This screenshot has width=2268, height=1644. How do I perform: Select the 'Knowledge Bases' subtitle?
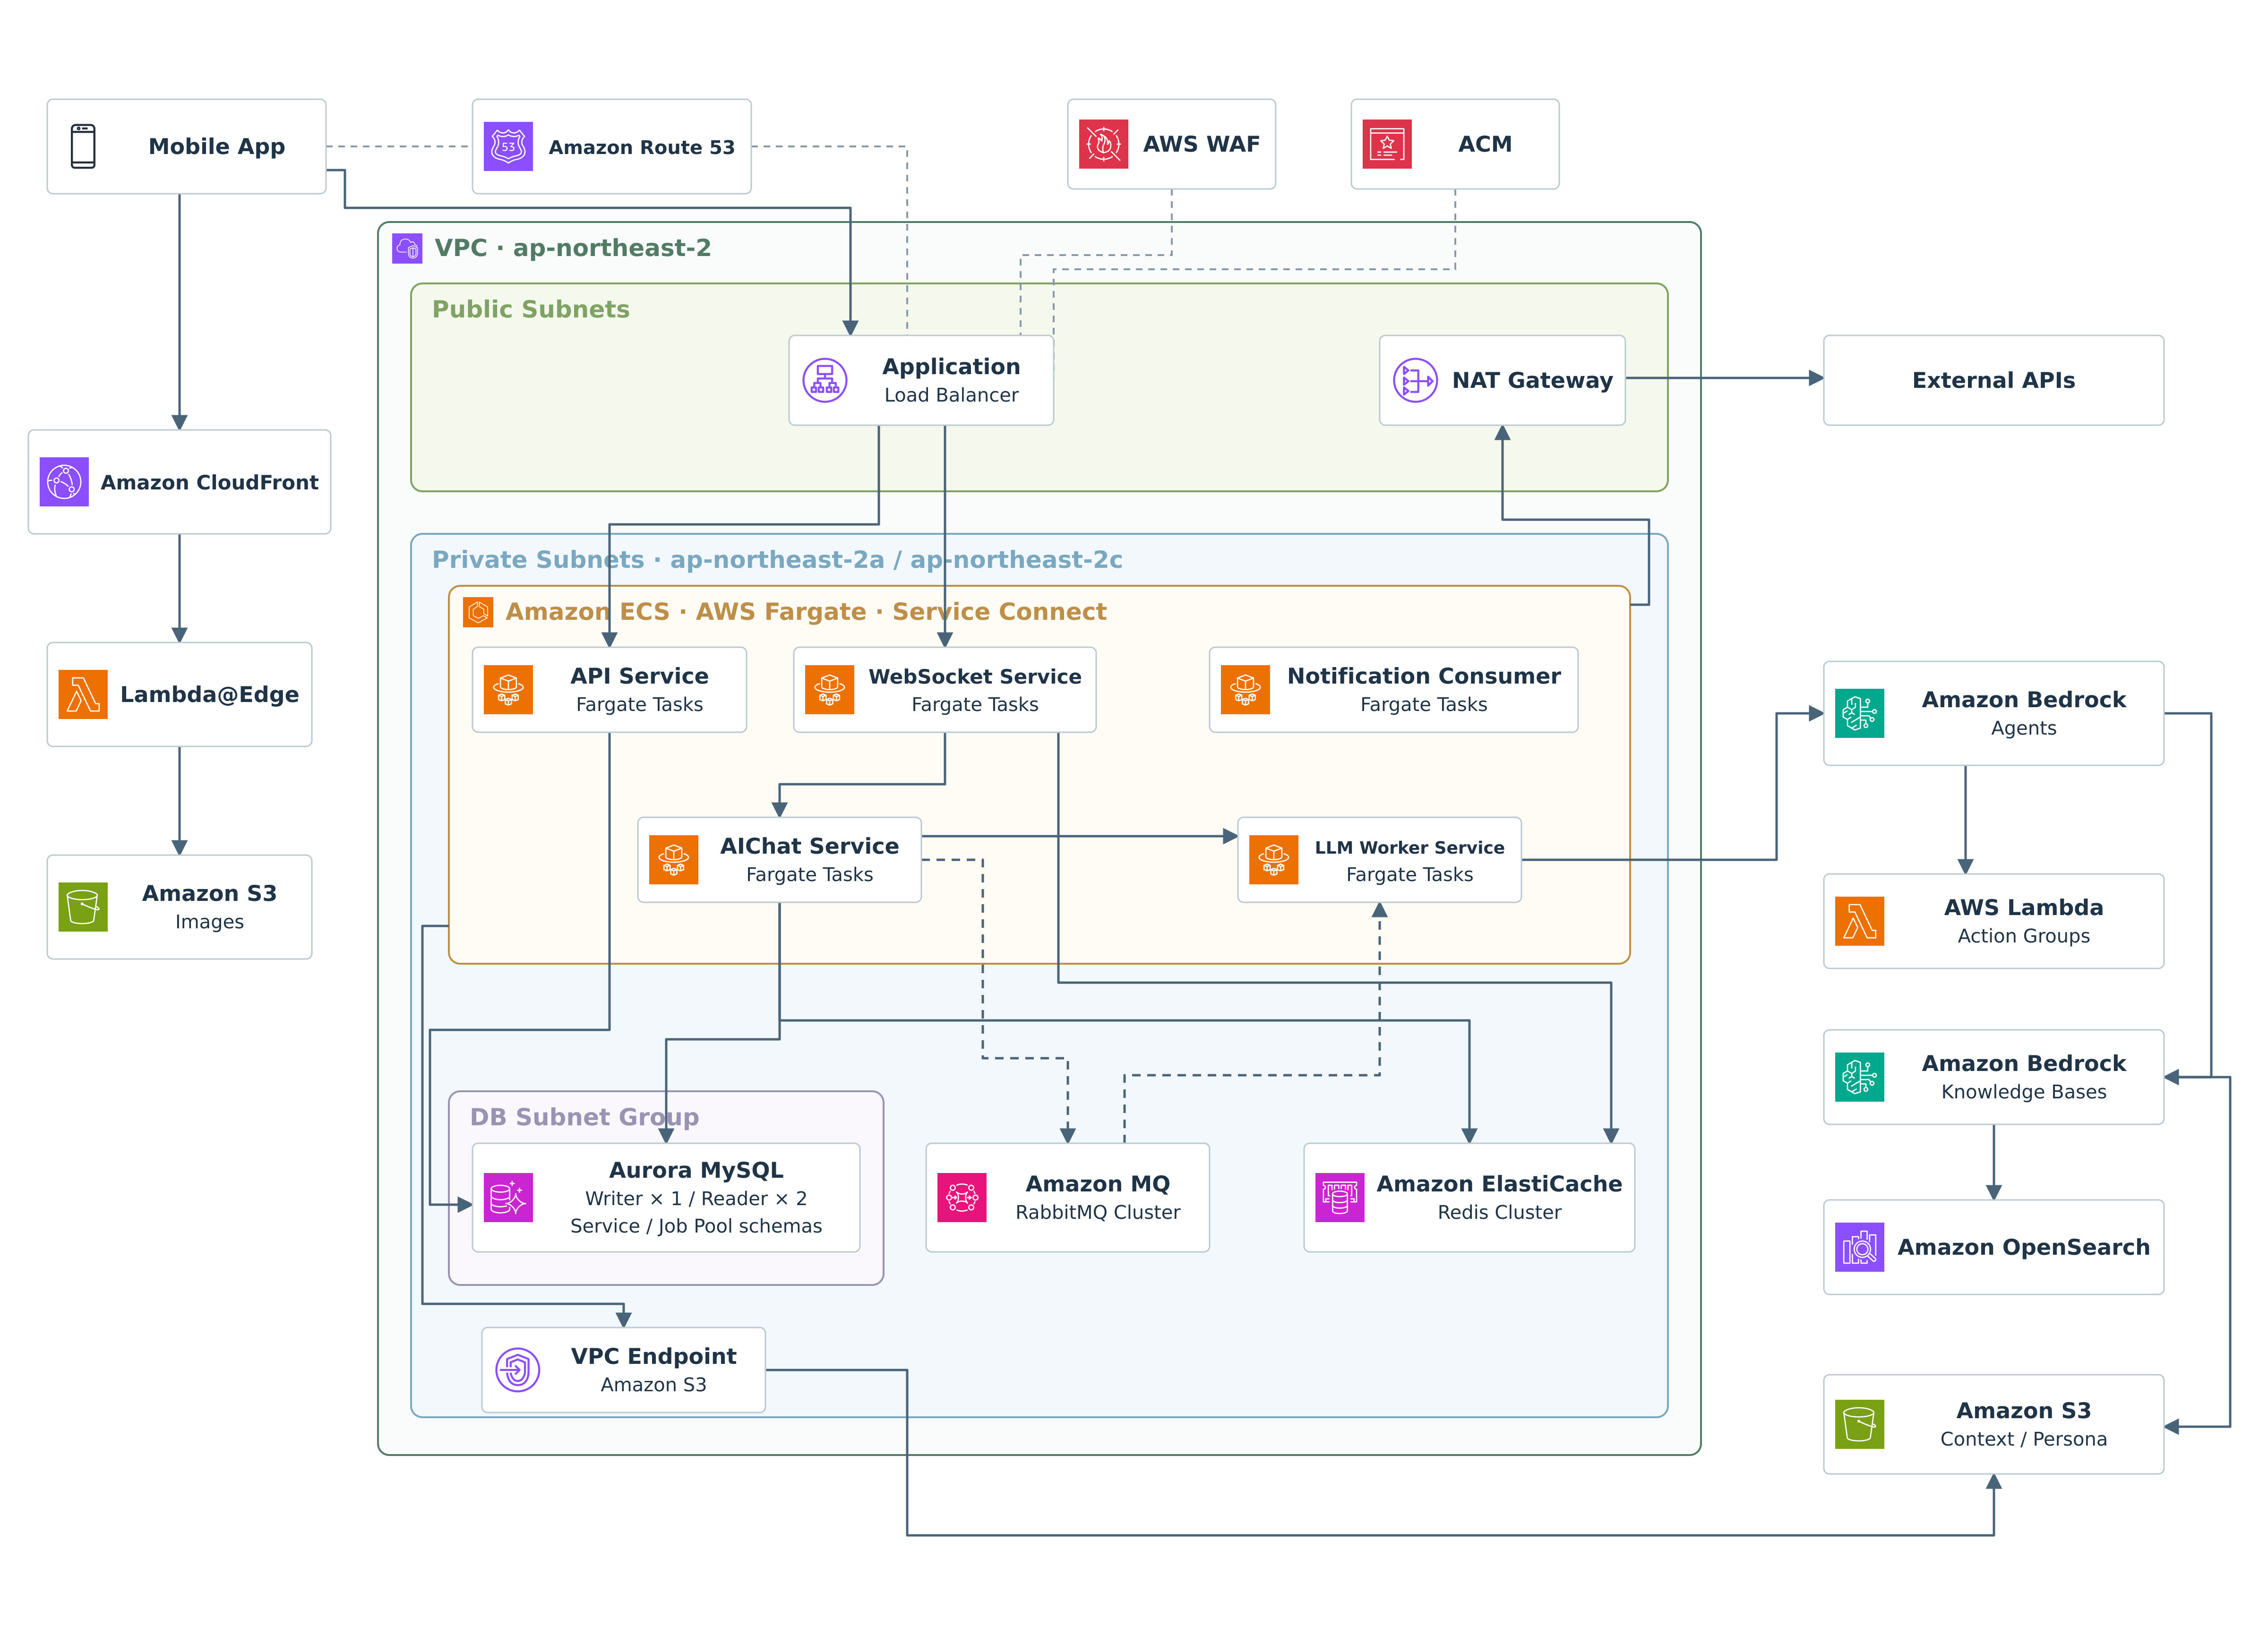[2024, 1092]
